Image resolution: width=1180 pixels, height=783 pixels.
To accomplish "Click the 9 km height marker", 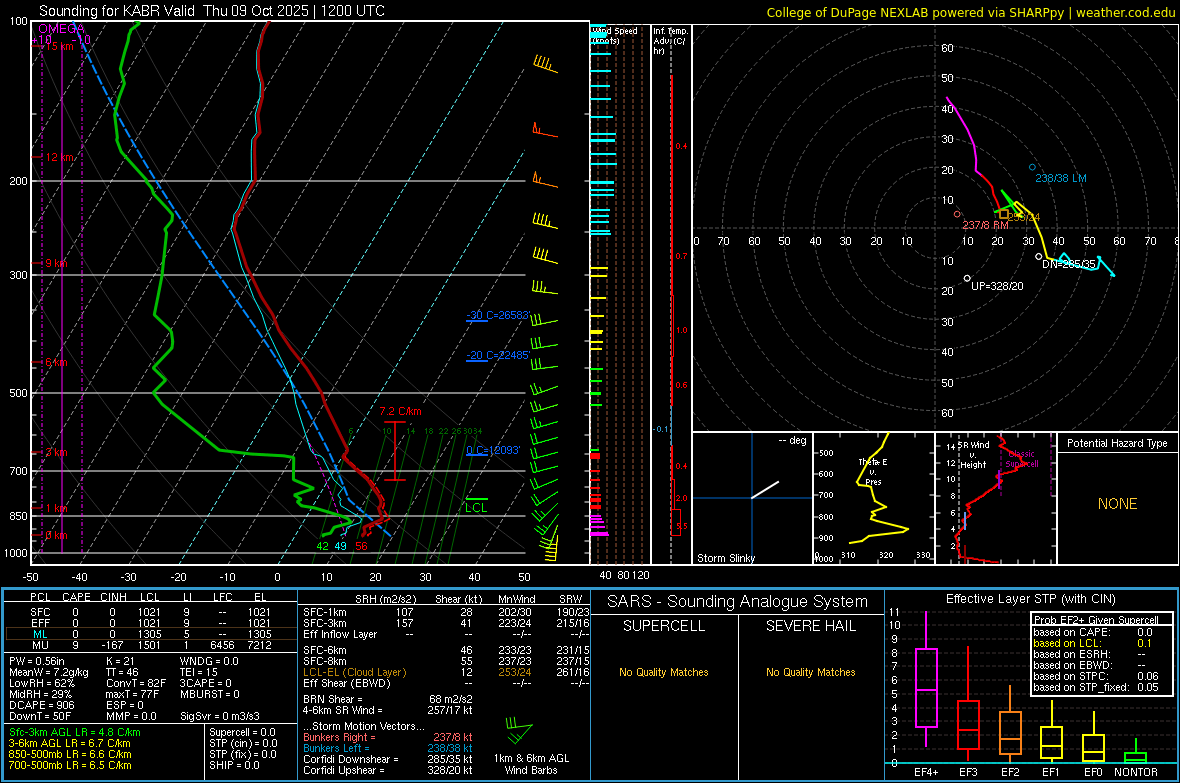I will point(56,264).
